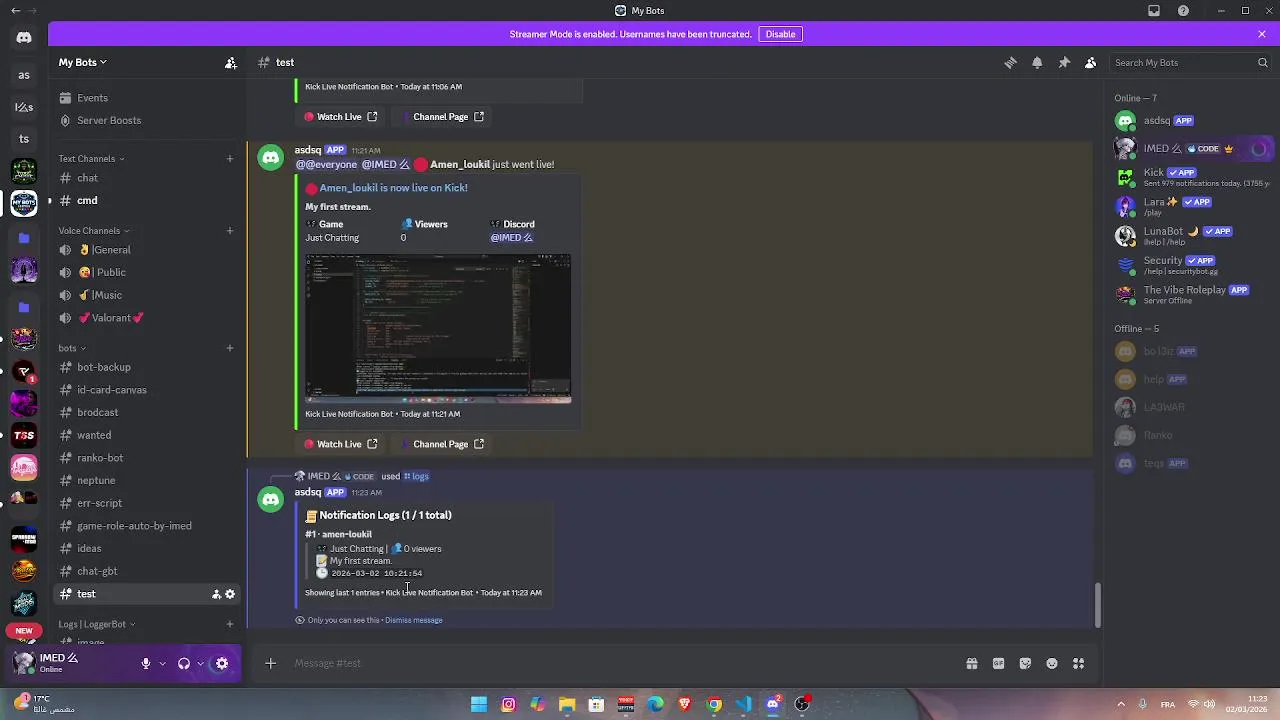Open the chat-gpt channel
Screen dimensions: 1280x720
[x=144, y=571]
